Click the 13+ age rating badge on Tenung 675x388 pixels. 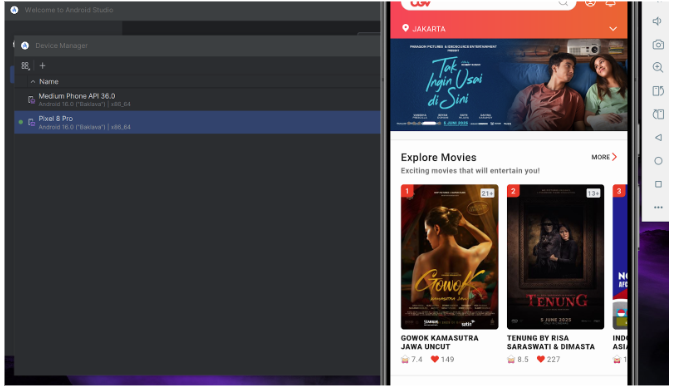(x=593, y=193)
